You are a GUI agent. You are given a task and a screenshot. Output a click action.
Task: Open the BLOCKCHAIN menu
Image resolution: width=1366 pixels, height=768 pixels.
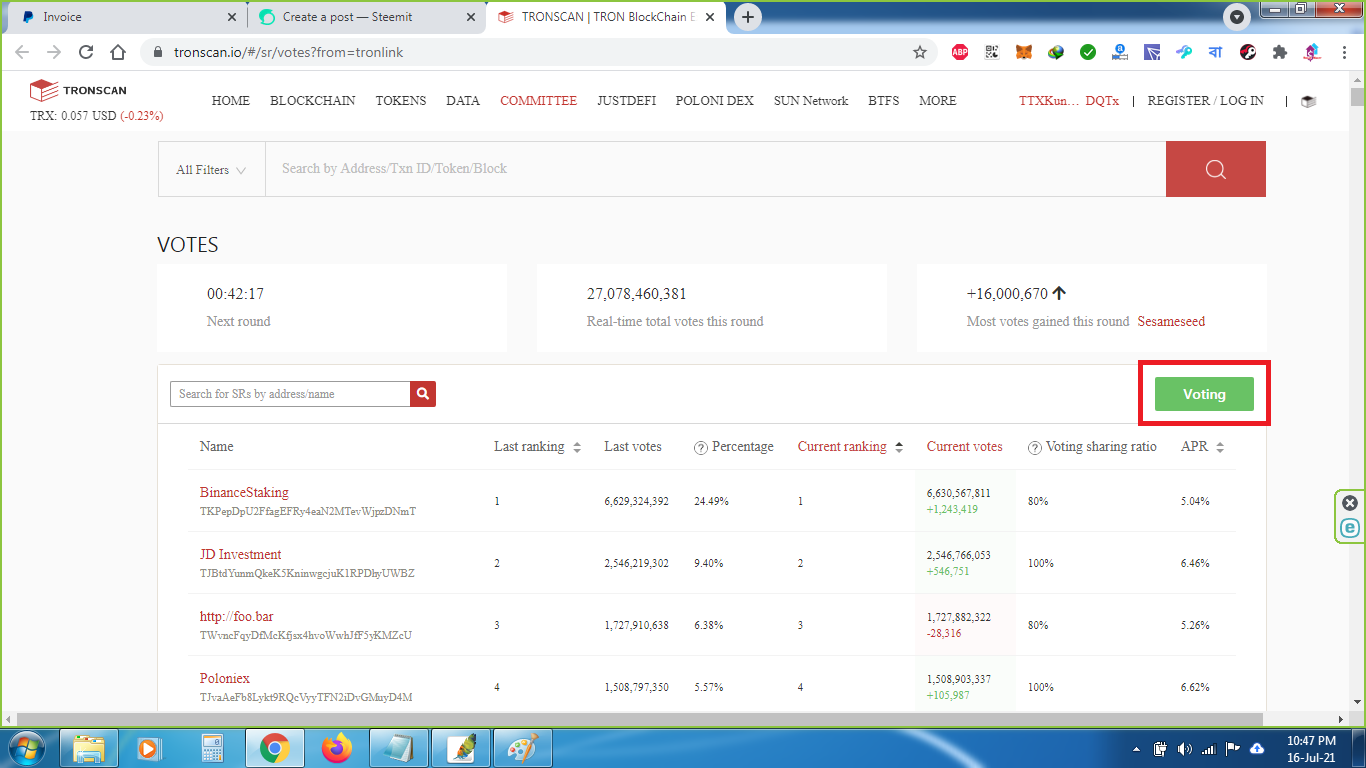313,101
